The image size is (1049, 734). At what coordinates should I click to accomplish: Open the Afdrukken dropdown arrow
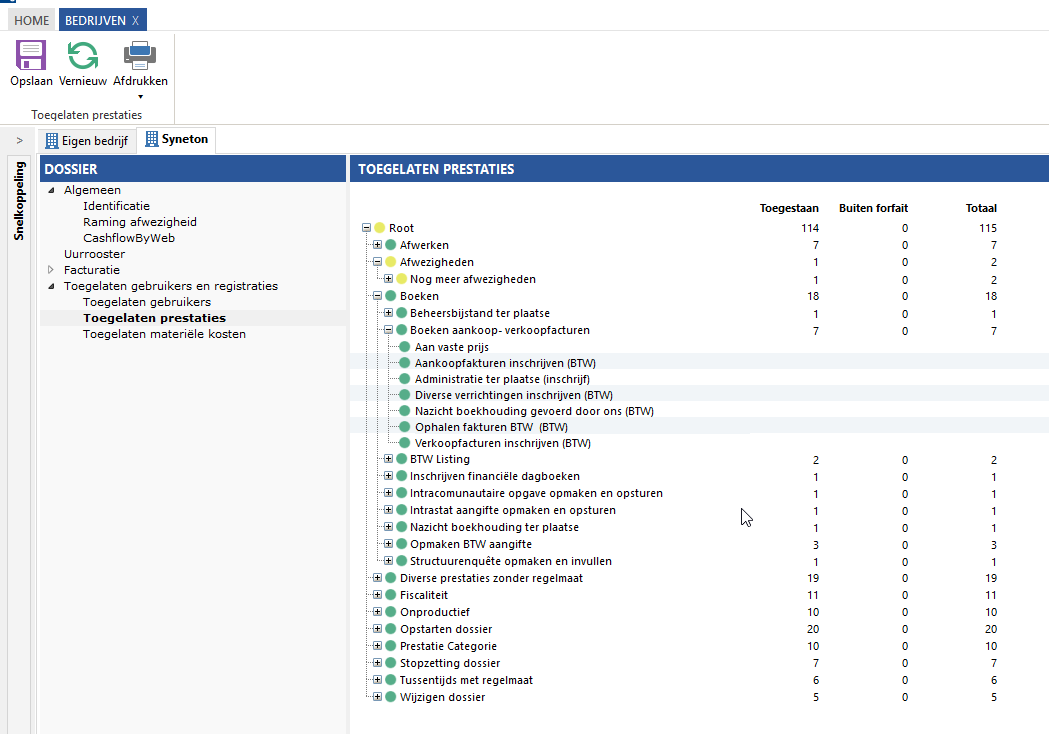[140, 97]
